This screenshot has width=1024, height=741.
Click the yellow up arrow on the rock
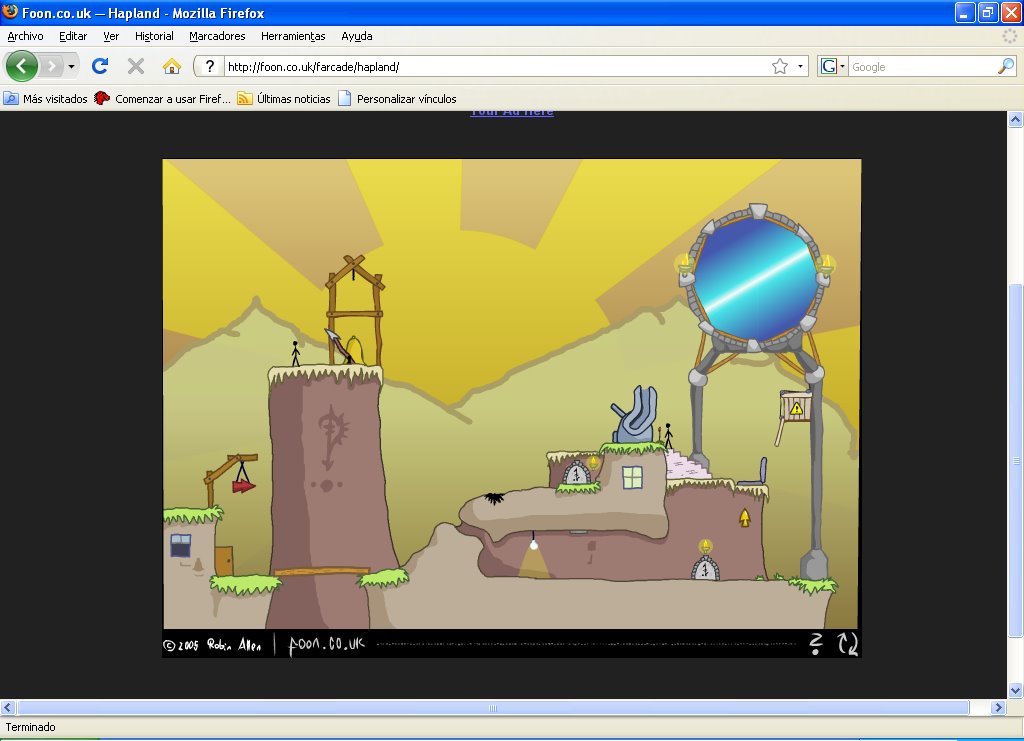click(744, 518)
